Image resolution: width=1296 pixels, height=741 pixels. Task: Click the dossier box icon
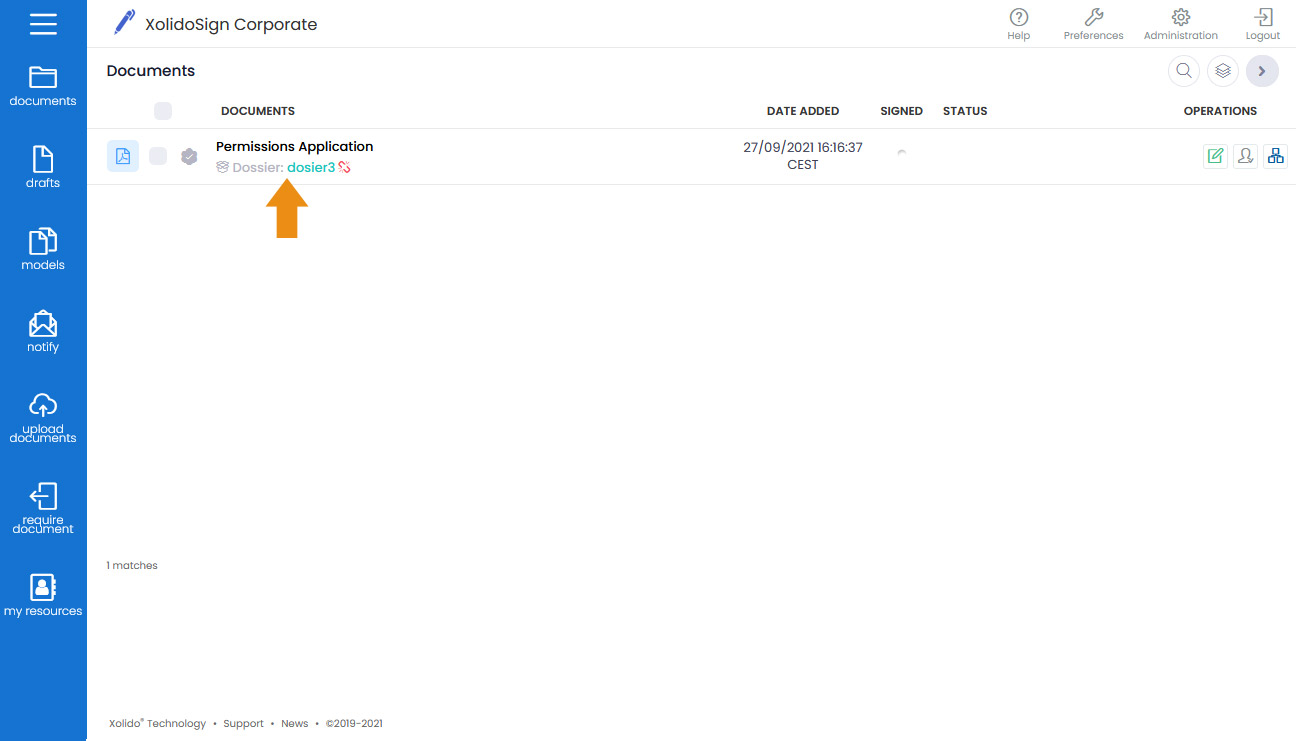point(223,167)
